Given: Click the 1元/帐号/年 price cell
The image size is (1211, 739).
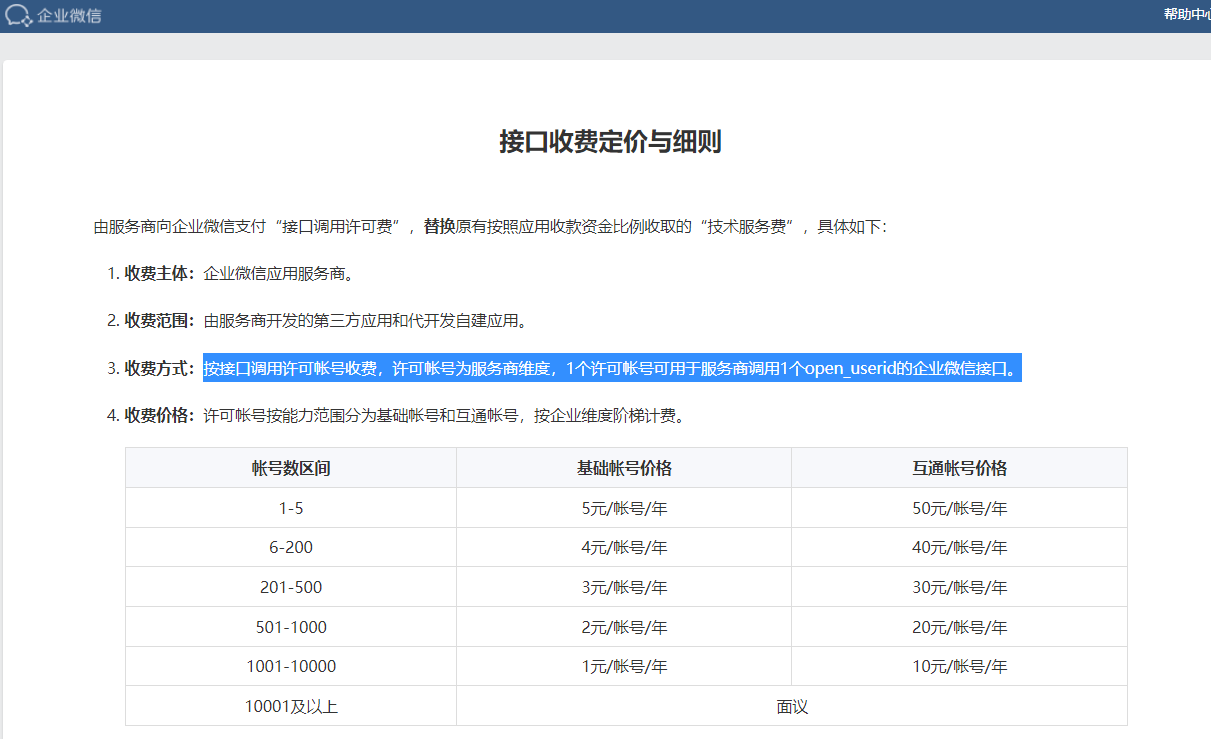Looking at the screenshot, I should point(624,667).
